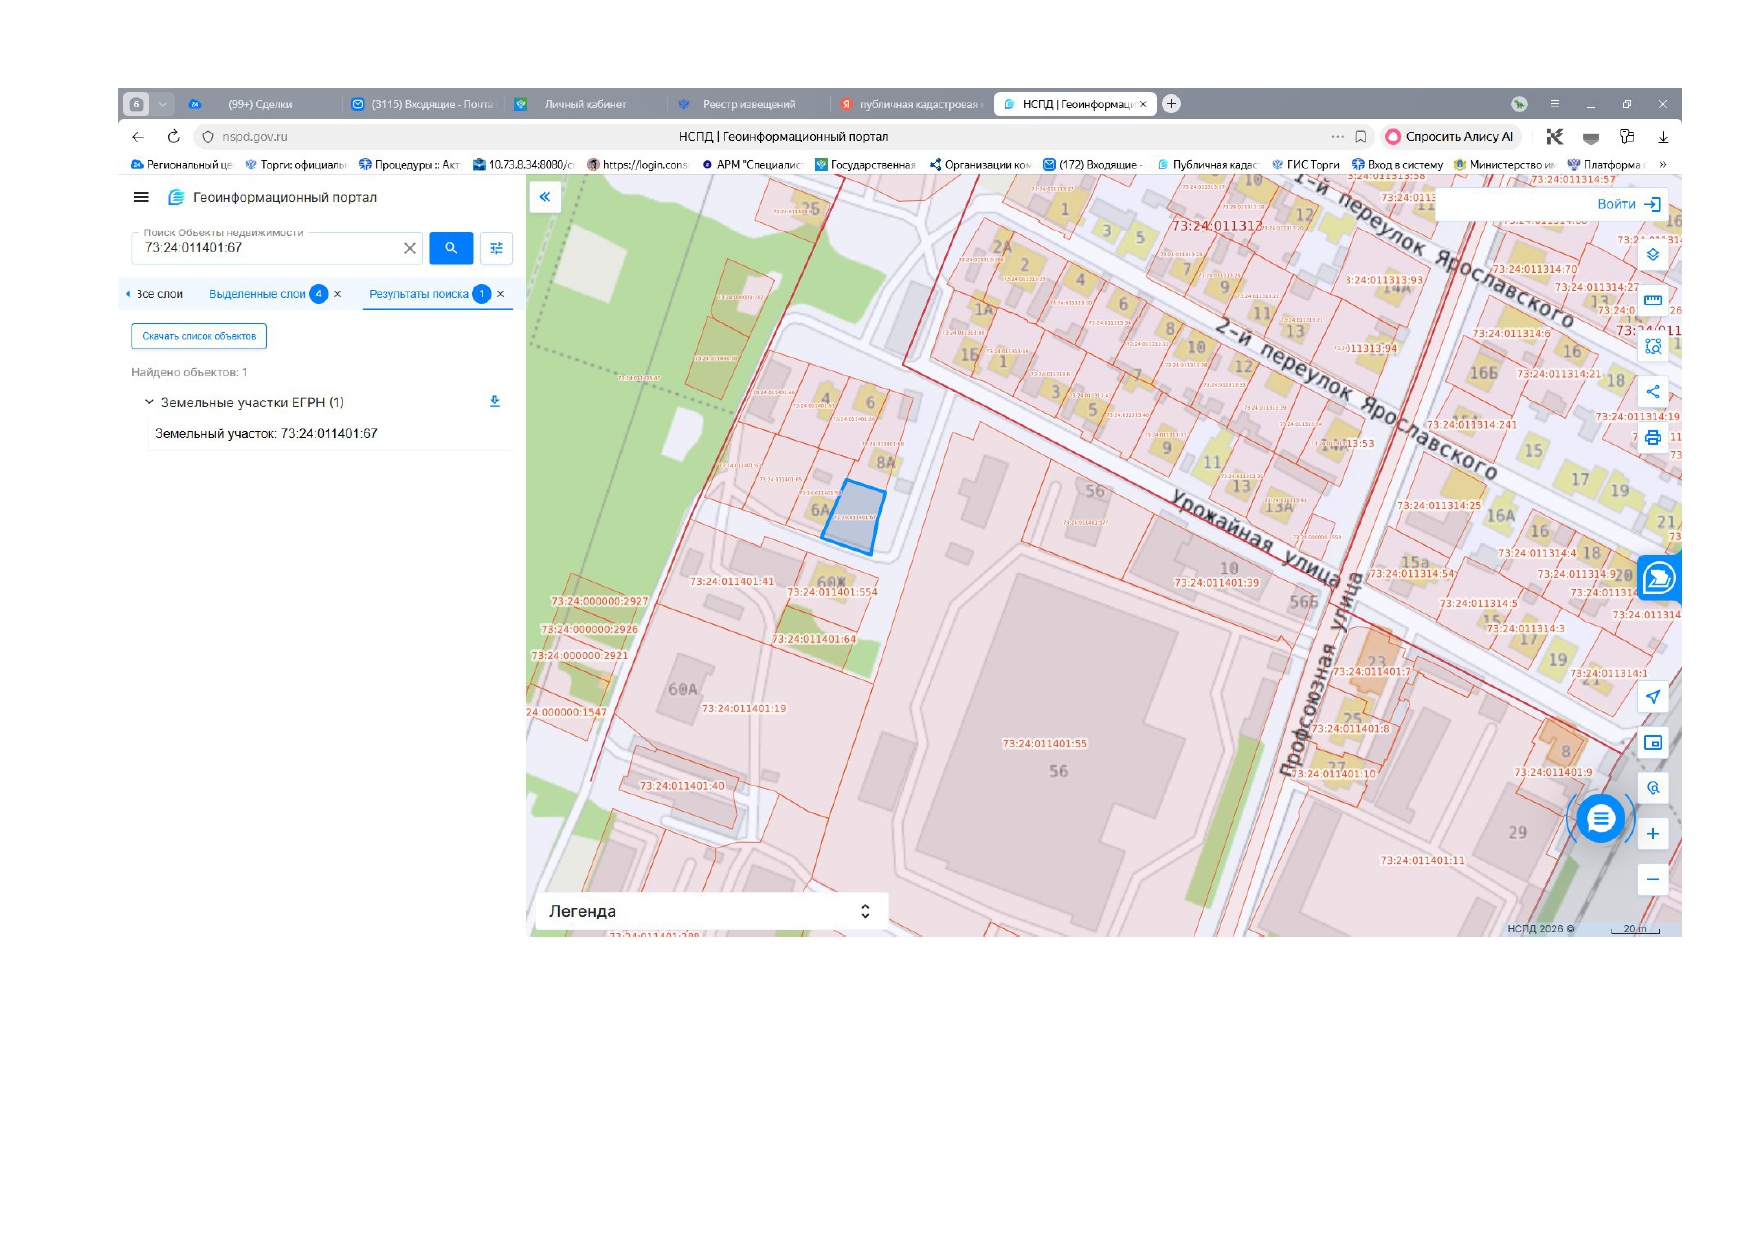Locate my position with the arrow icon

pos(1652,697)
